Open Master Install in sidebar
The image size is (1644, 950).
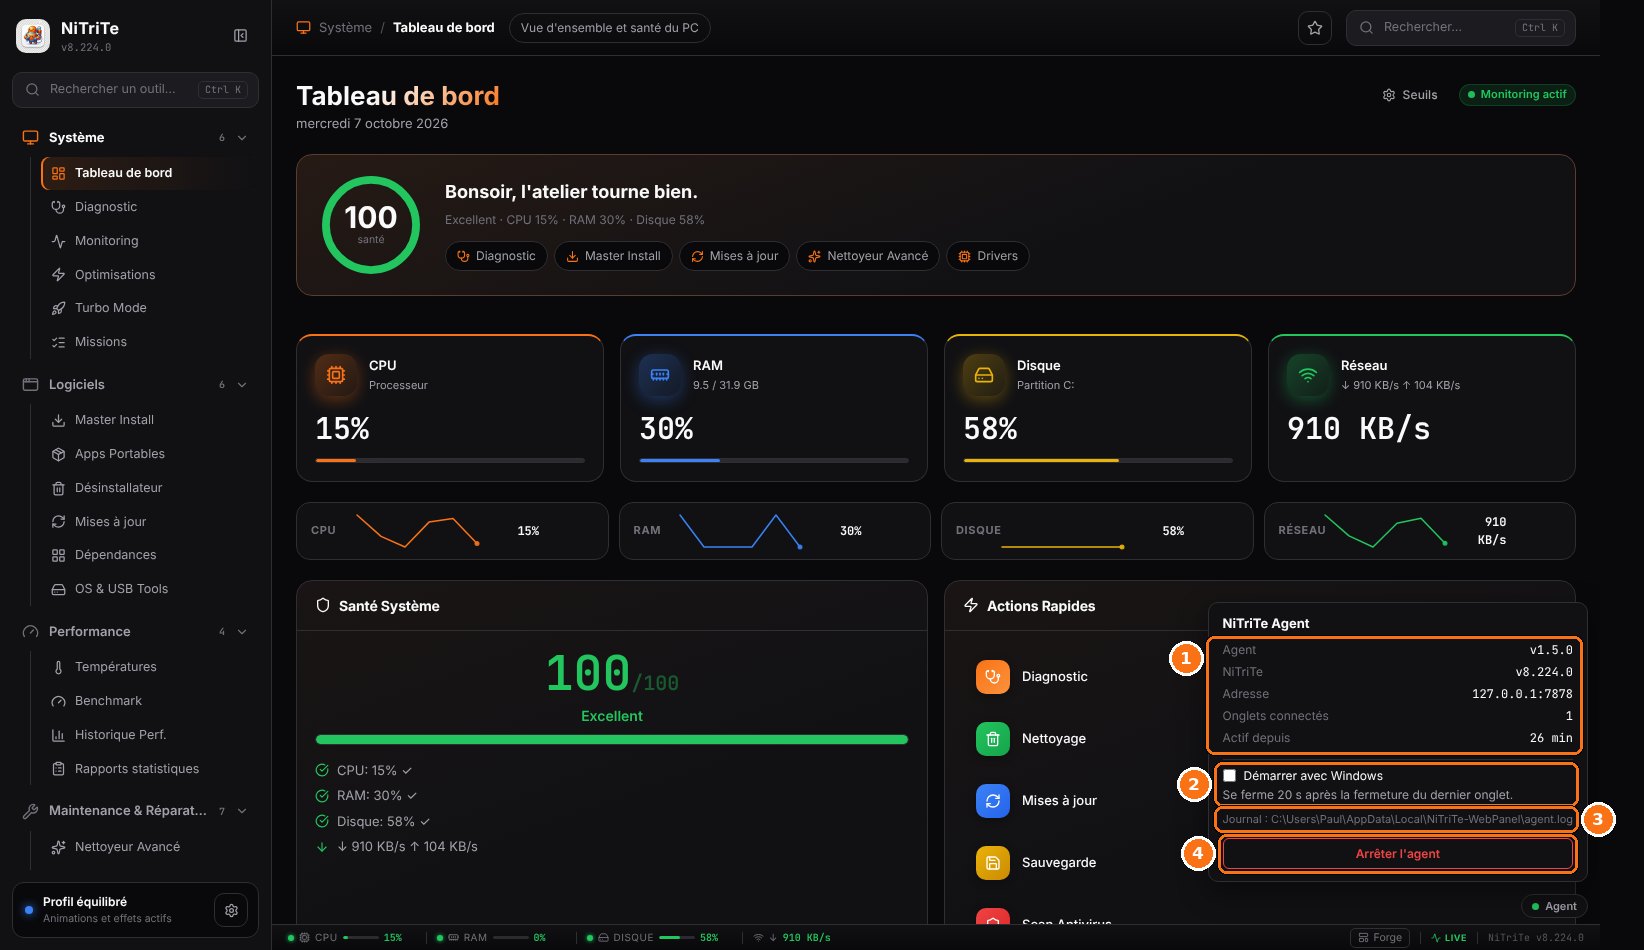coord(149,420)
